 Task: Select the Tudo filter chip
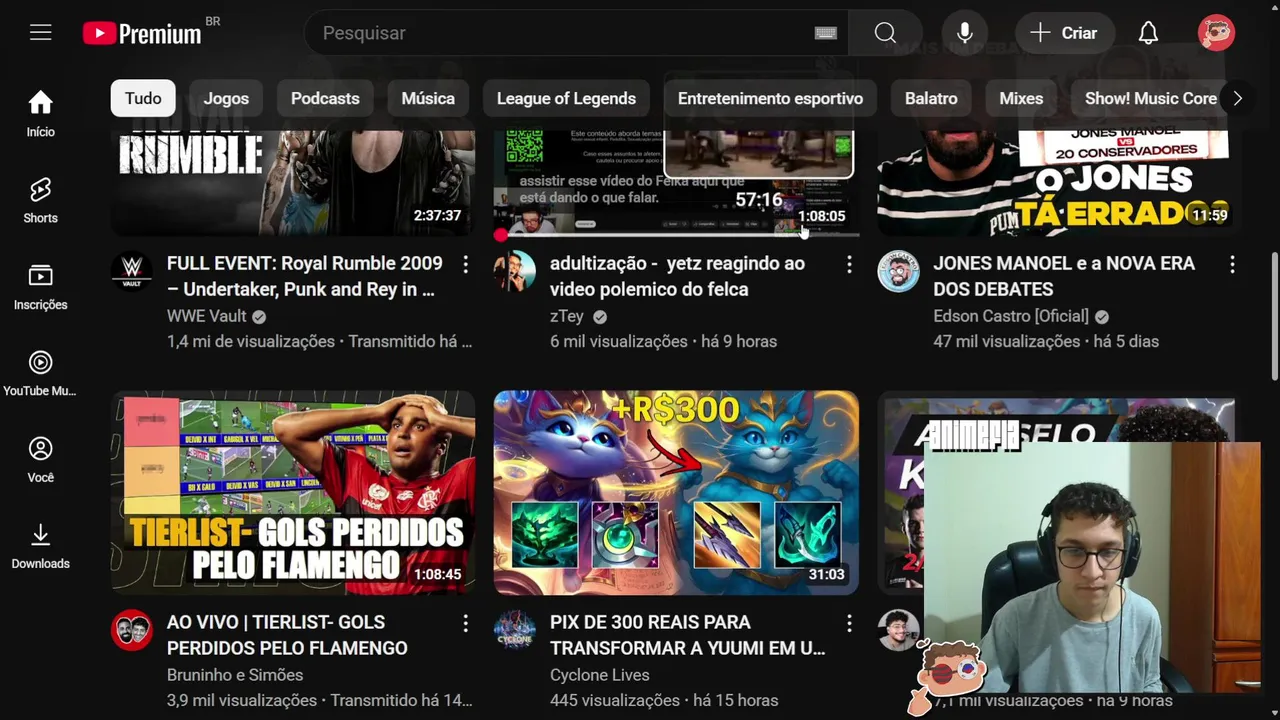click(143, 98)
